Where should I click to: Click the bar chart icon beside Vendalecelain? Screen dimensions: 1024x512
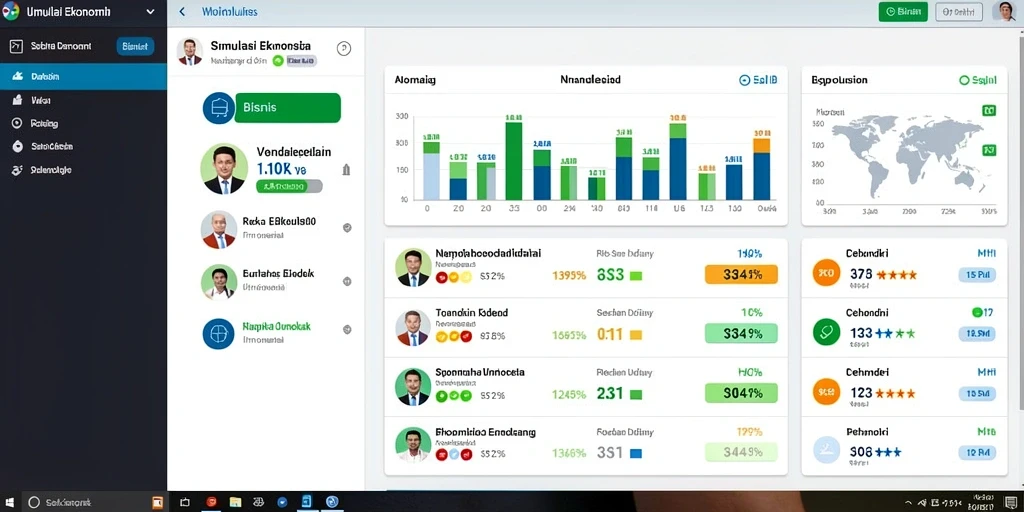pos(346,170)
